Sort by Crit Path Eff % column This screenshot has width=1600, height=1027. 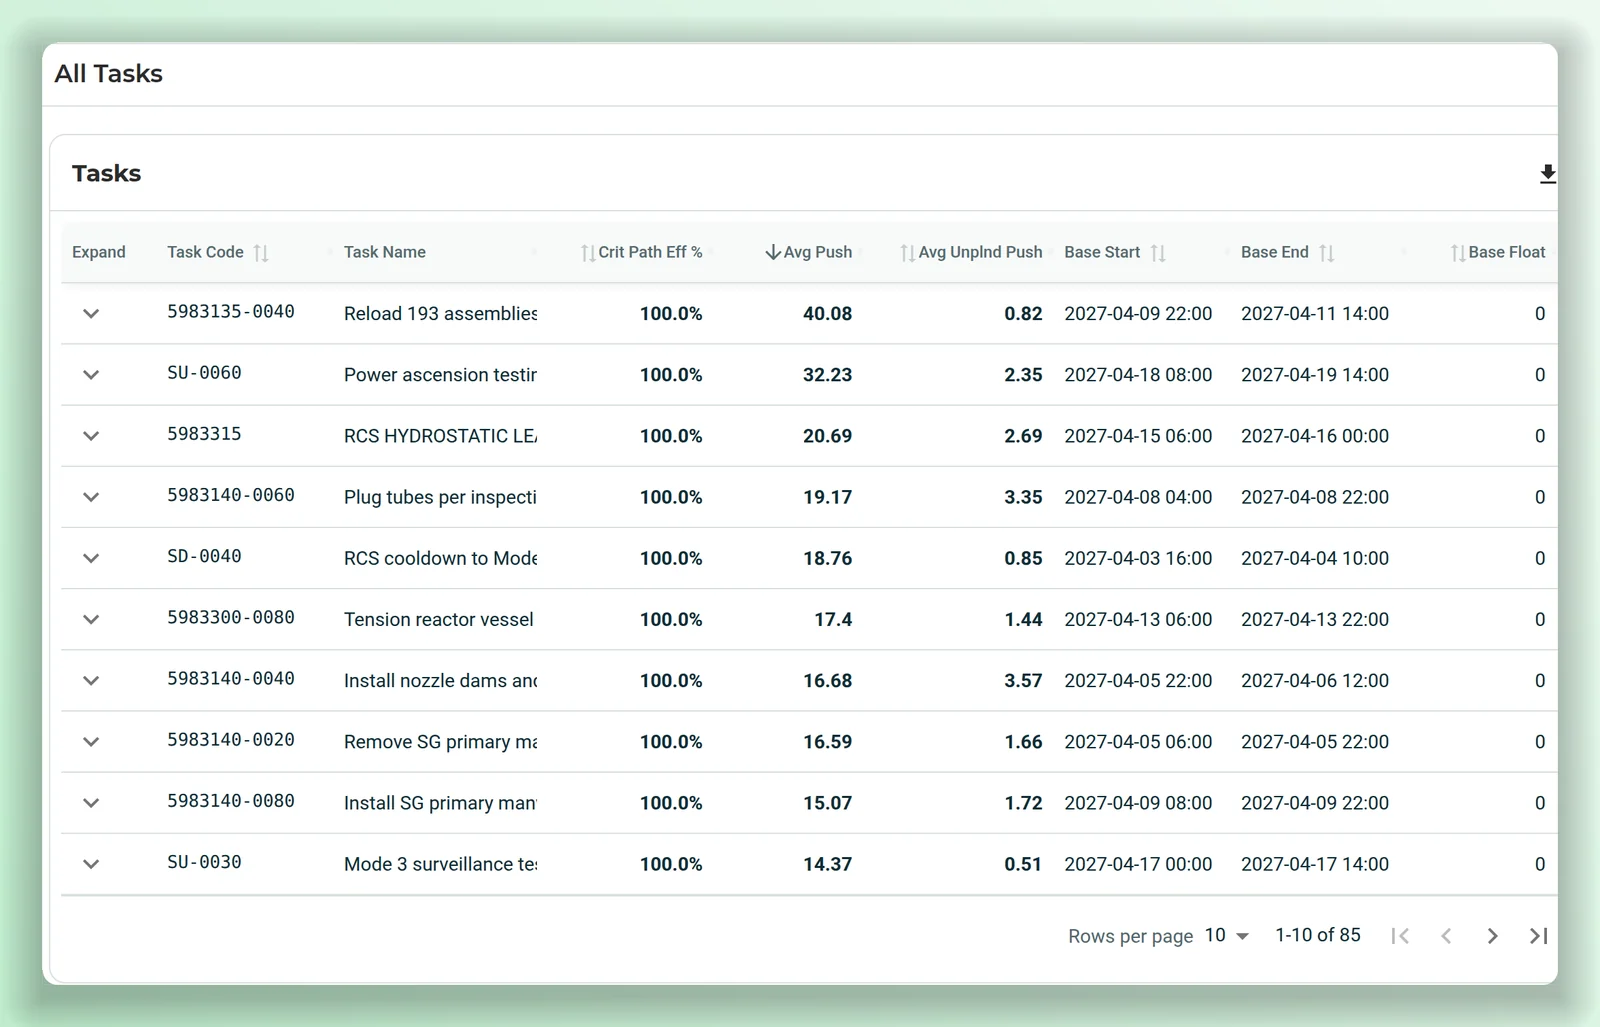click(x=588, y=253)
